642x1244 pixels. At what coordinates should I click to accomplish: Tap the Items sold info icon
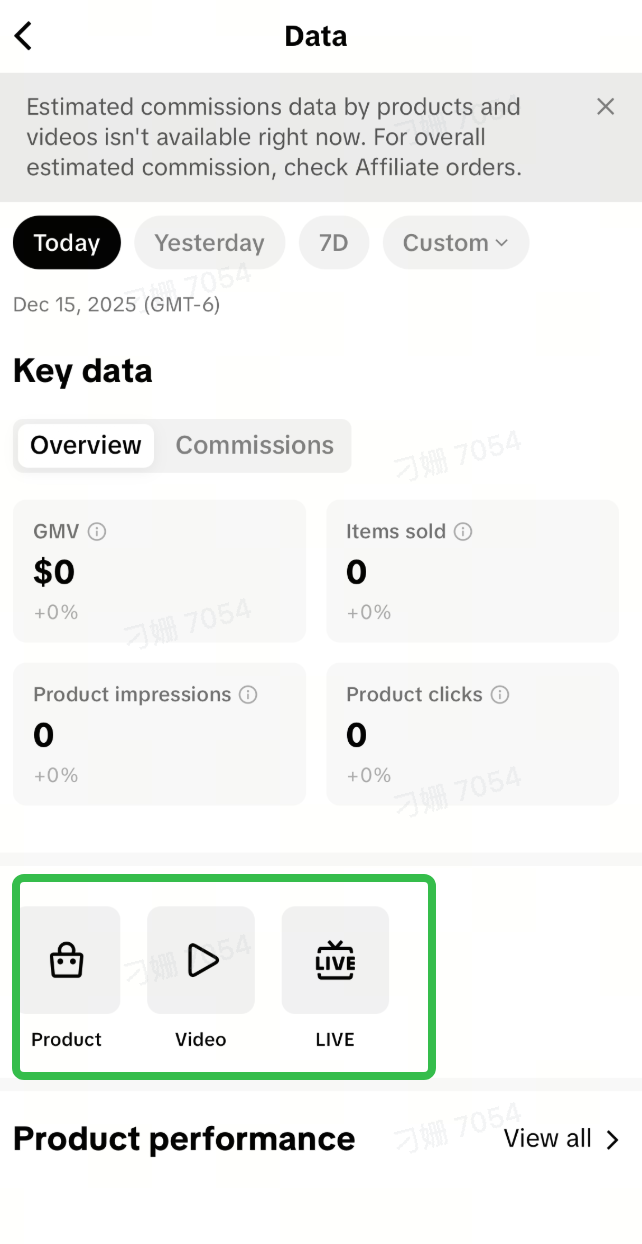point(463,532)
